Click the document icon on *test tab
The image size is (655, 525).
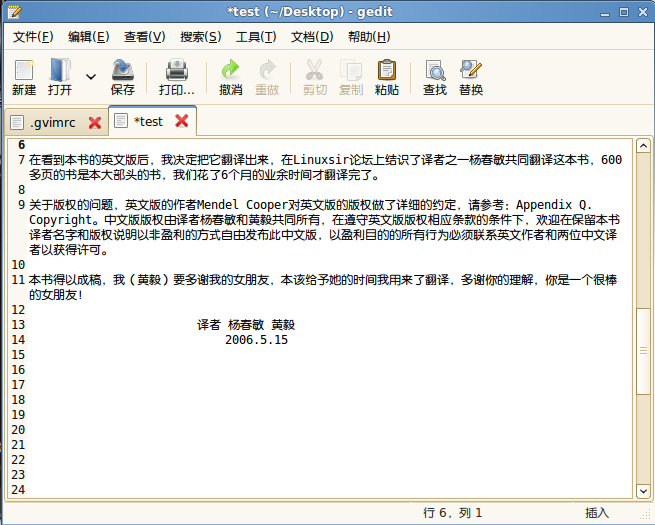121,121
